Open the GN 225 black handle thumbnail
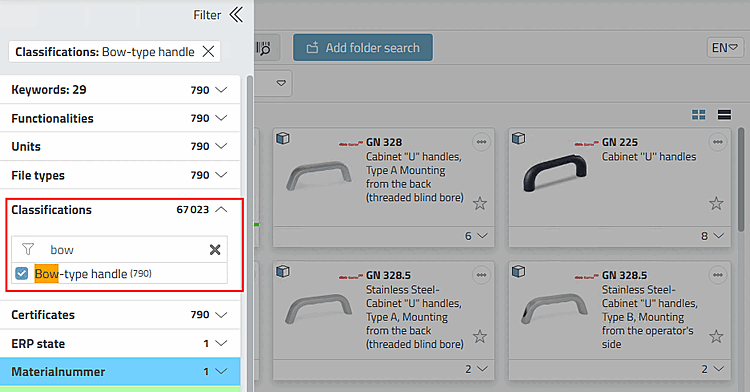750x392 pixels. pyautogui.click(x=554, y=173)
